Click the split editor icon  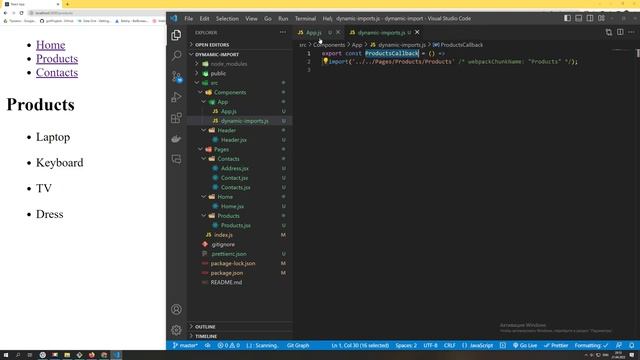click(620, 32)
